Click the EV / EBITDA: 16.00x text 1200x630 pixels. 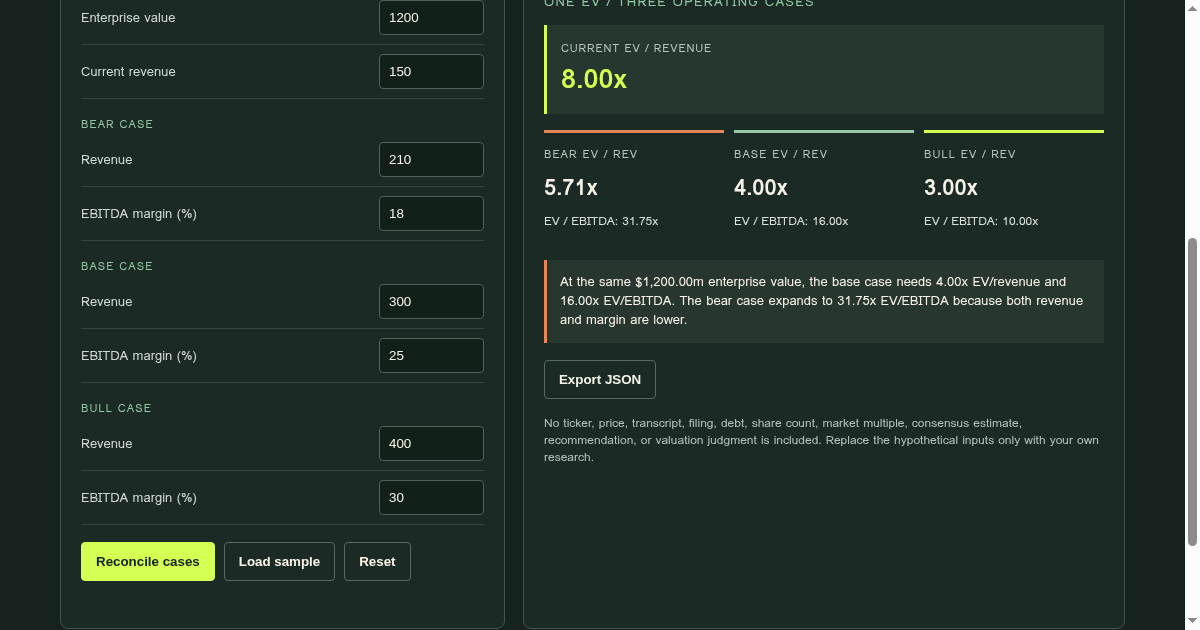[x=791, y=221]
